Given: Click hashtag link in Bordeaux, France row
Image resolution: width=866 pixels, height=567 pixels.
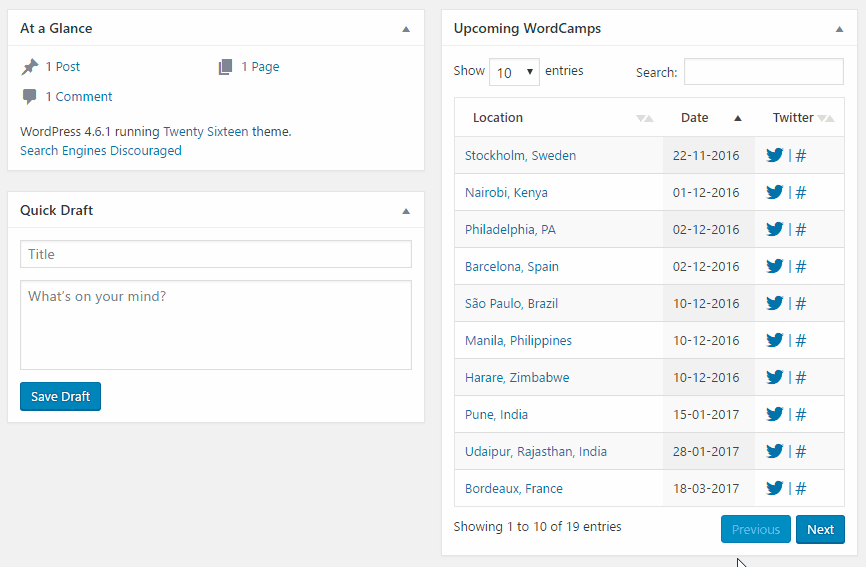Looking at the screenshot, I should (801, 489).
